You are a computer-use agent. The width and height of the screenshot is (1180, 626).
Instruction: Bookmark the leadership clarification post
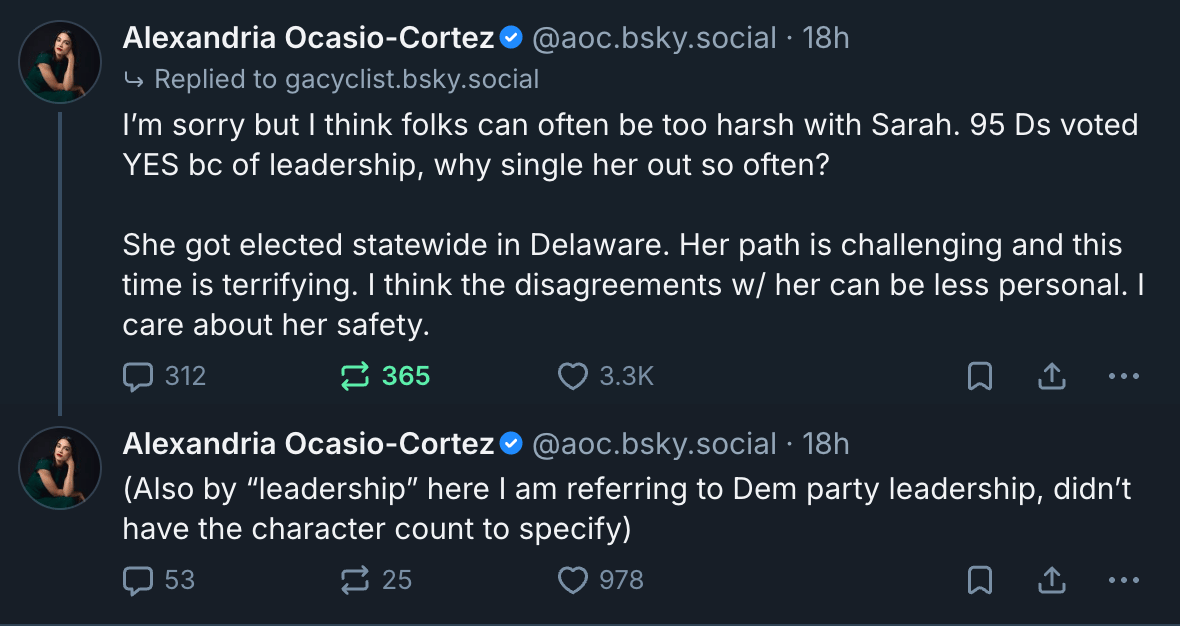[x=979, y=580]
